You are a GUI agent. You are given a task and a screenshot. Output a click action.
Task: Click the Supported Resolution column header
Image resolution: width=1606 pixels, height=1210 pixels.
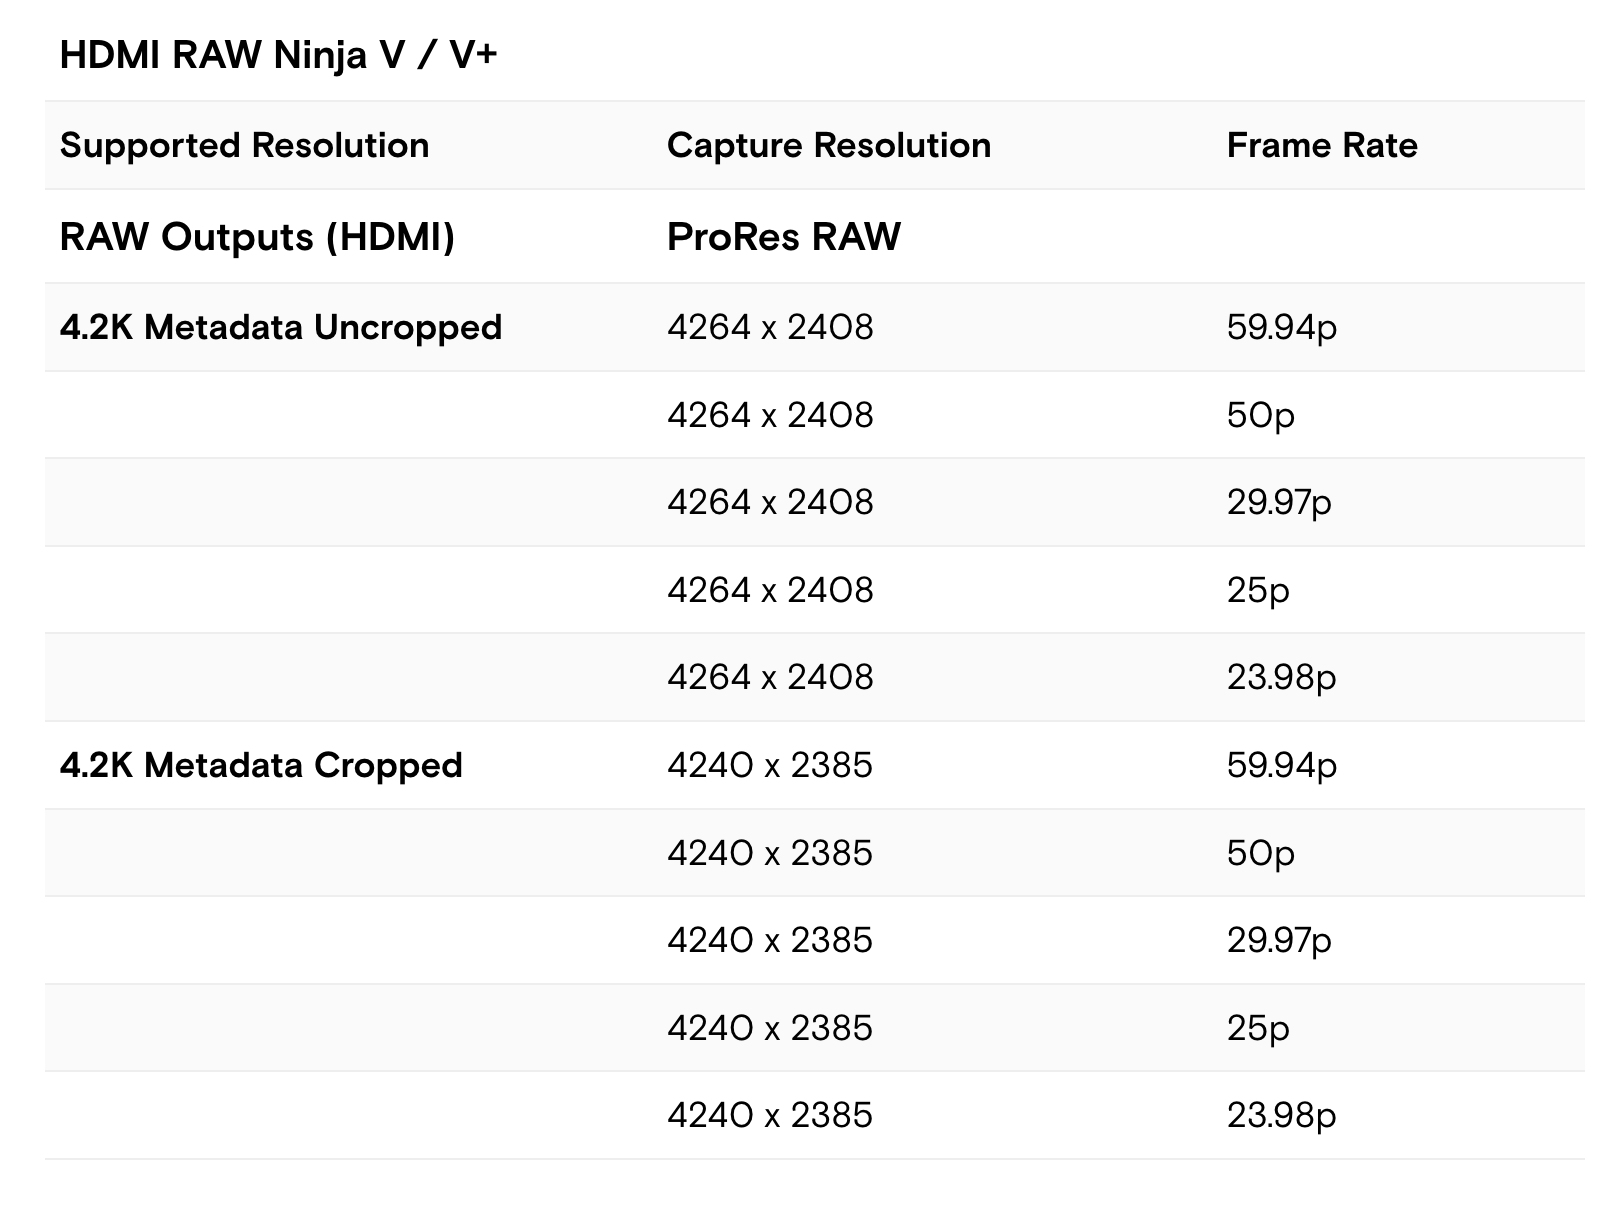[244, 146]
